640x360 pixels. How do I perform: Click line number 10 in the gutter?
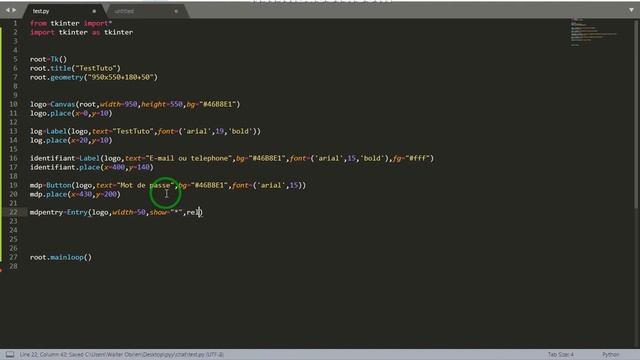[x=13, y=104]
